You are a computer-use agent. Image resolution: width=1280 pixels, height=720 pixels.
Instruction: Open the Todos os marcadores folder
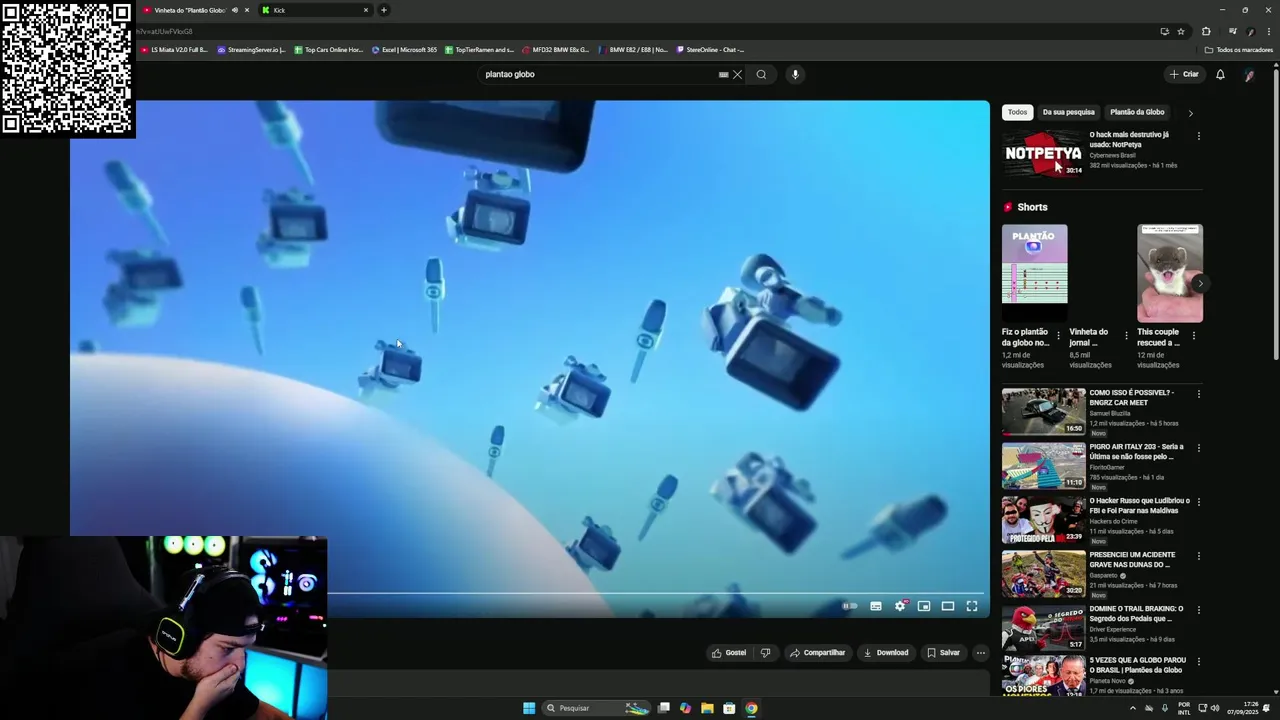pos(1239,49)
